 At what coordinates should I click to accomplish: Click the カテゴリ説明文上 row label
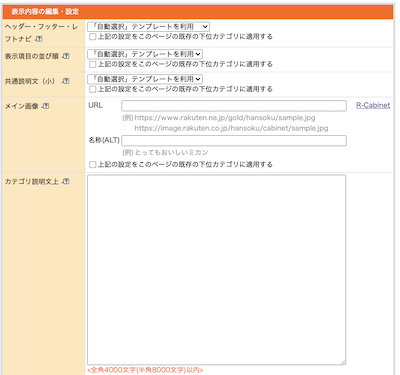[32, 181]
